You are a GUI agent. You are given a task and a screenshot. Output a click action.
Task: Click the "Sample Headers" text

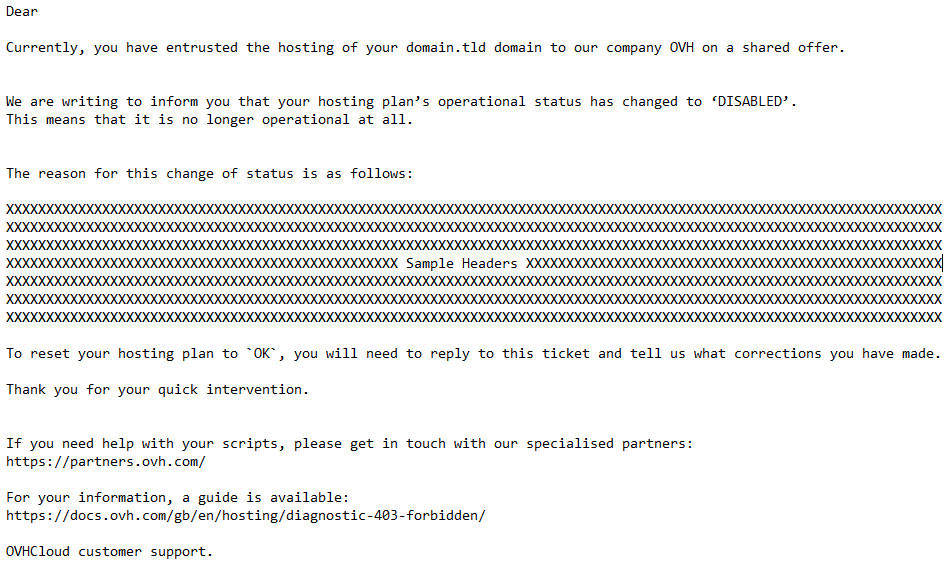(462, 263)
